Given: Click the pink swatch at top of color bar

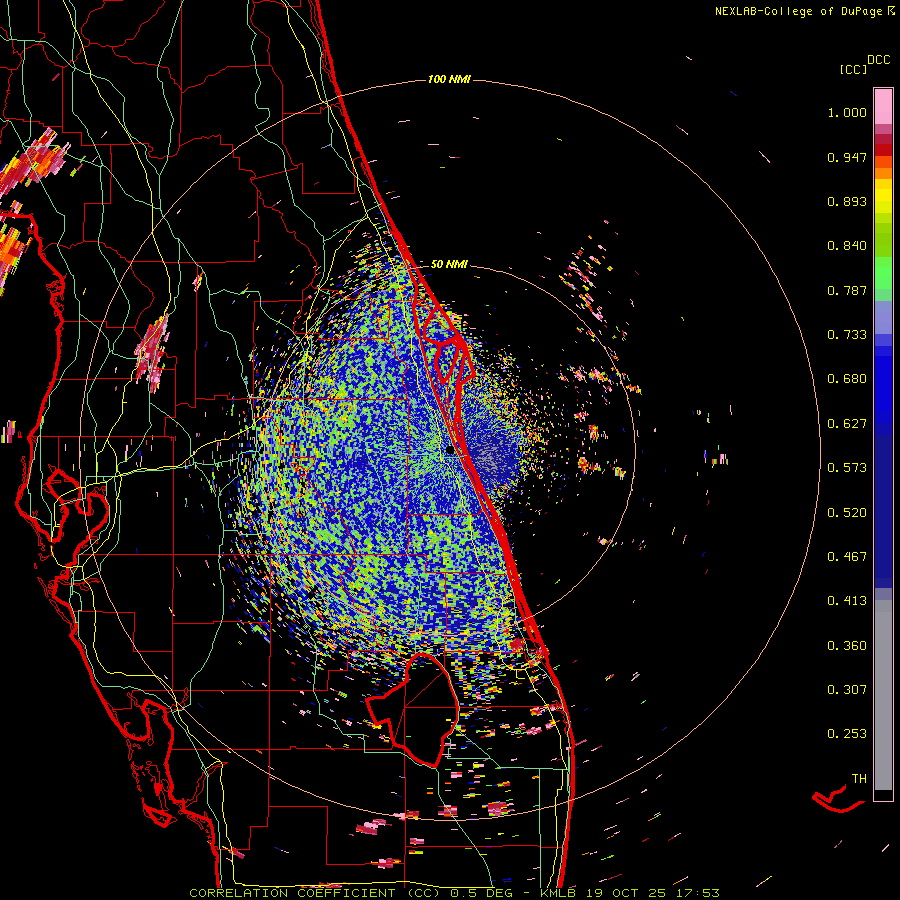Looking at the screenshot, I should click(x=883, y=106).
